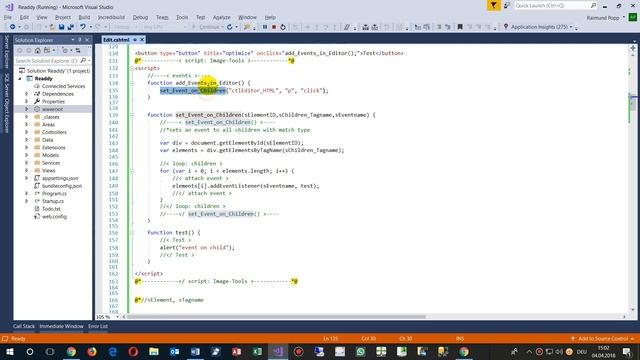Close the Solution Explorer panel
This screenshot has height=360, width=640.
click(x=87, y=40)
